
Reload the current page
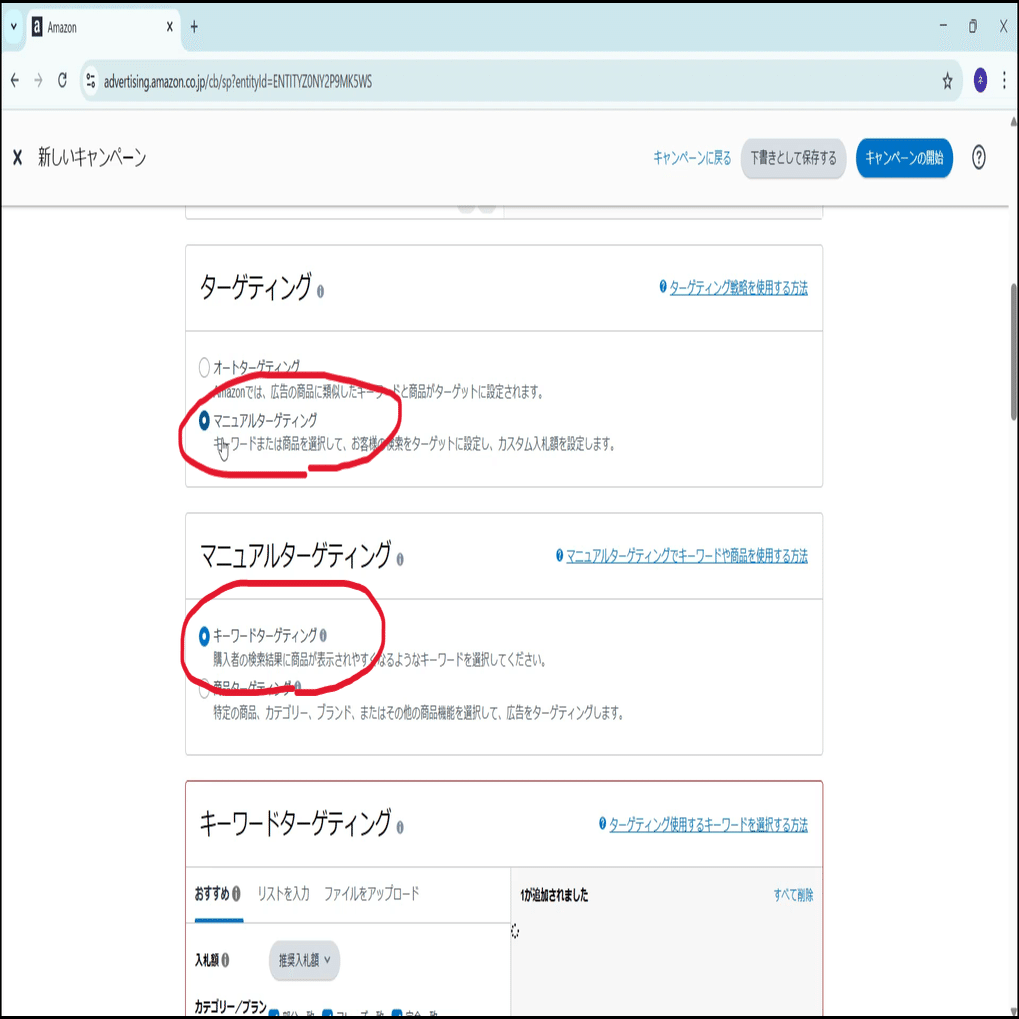coord(62,81)
